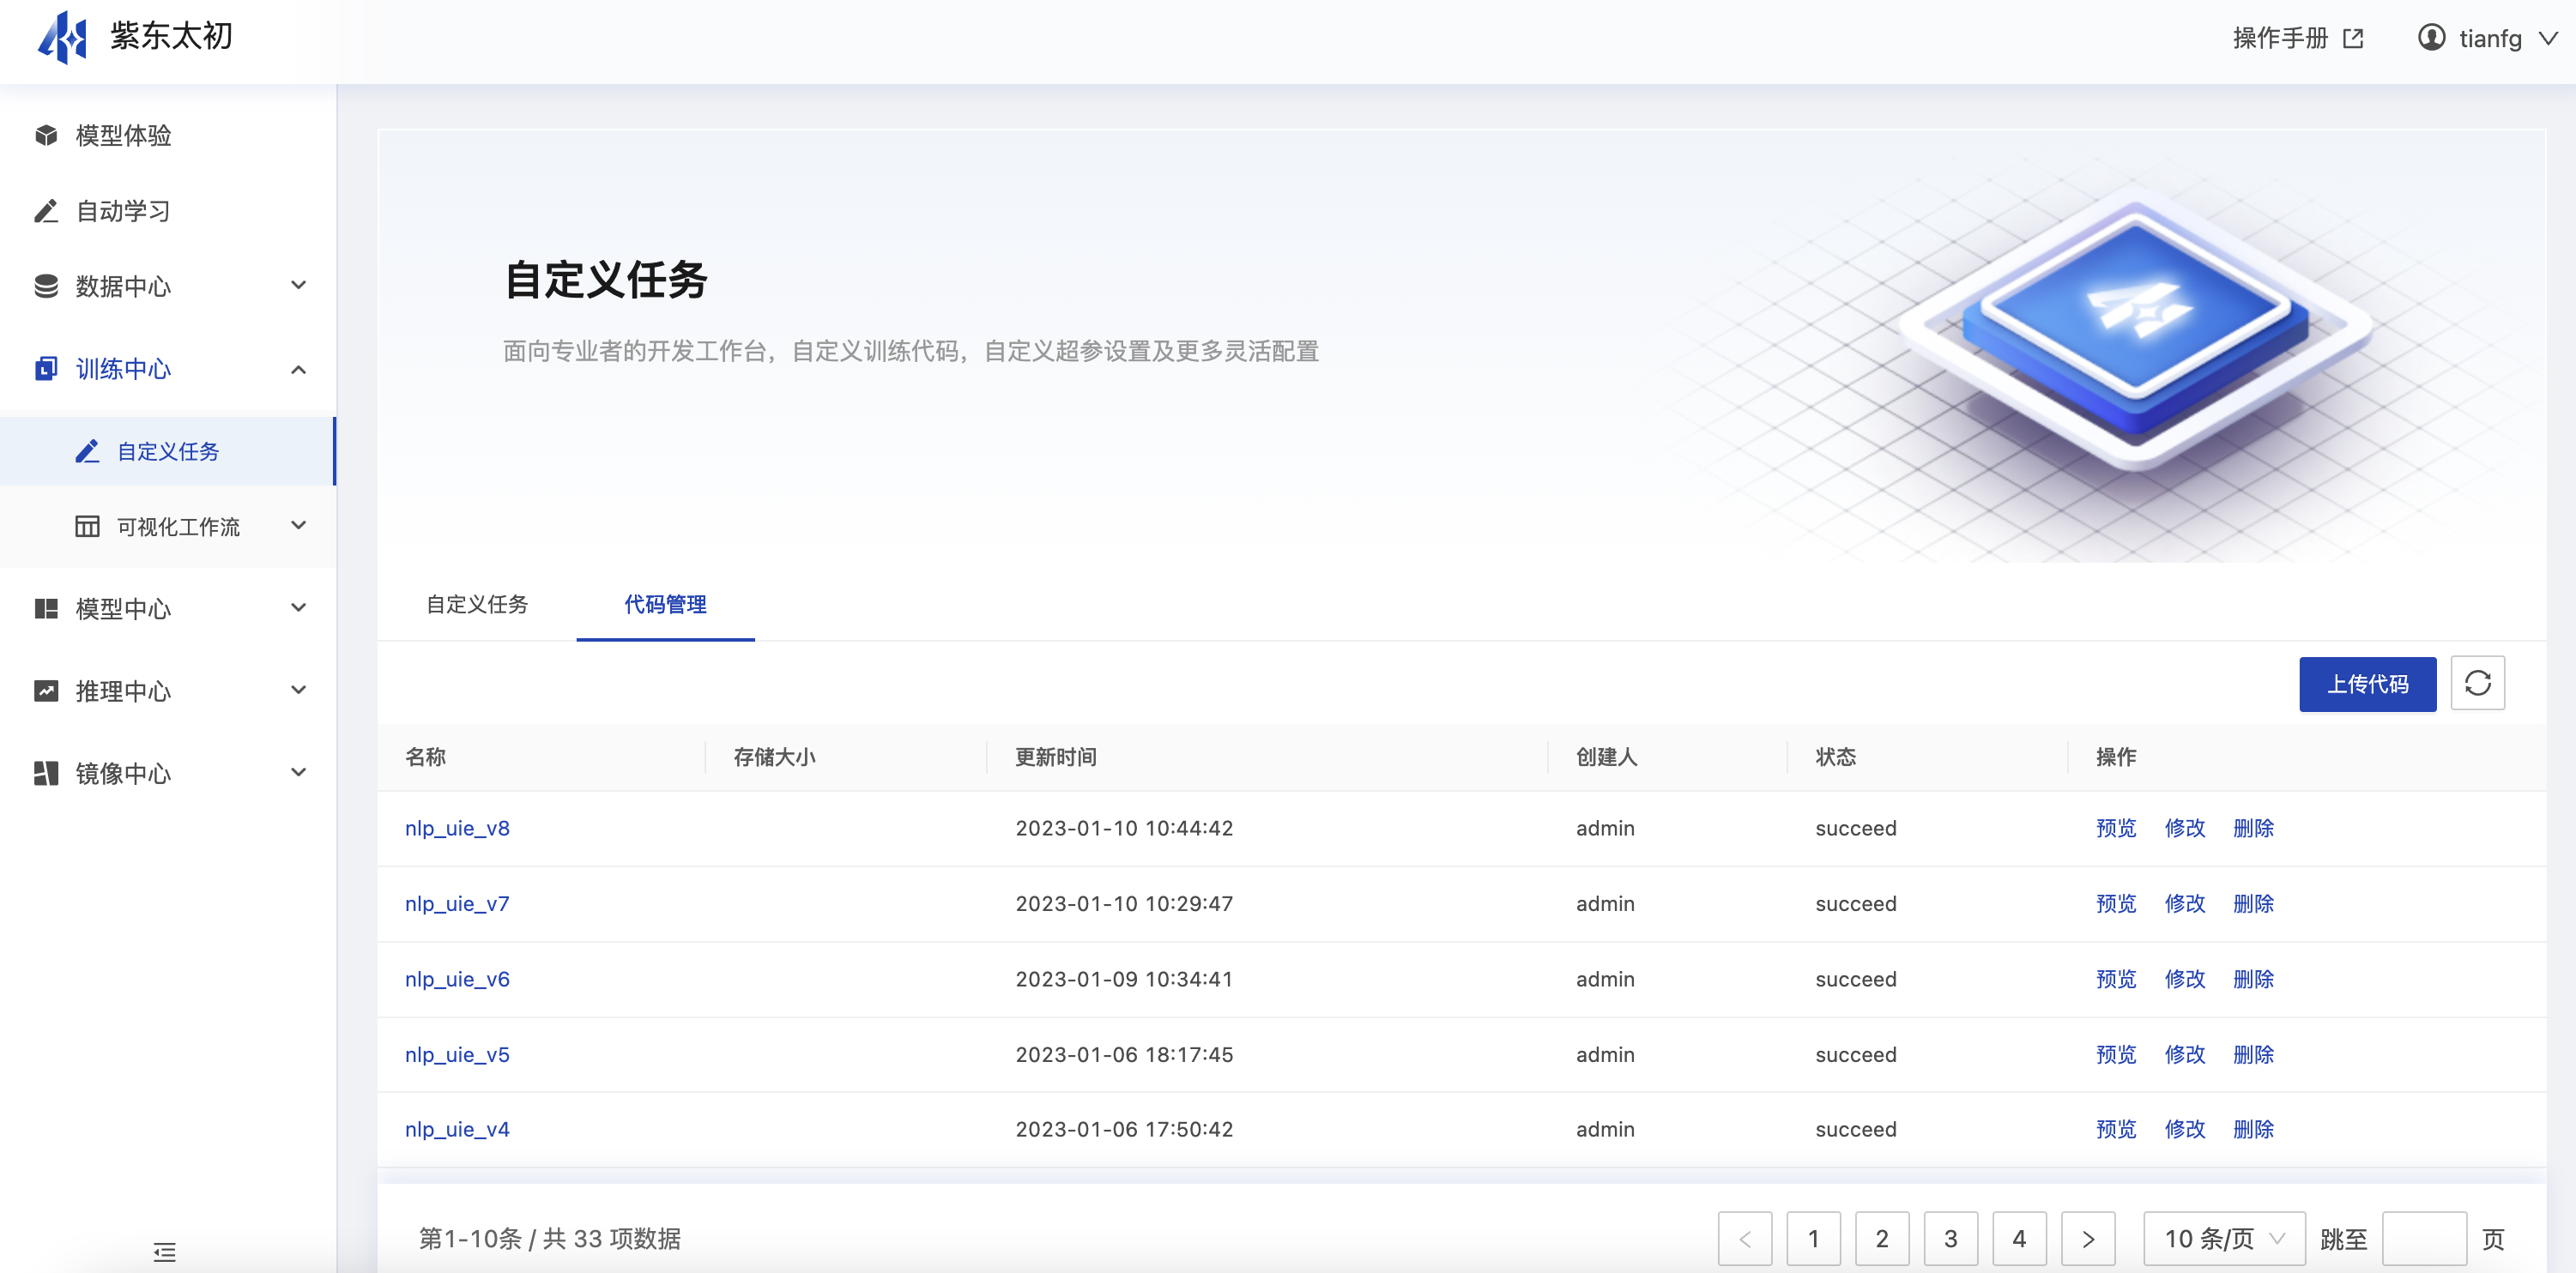Image resolution: width=2576 pixels, height=1273 pixels.
Task: Open the nlp_uie_v4 code link
Action: click(x=457, y=1130)
